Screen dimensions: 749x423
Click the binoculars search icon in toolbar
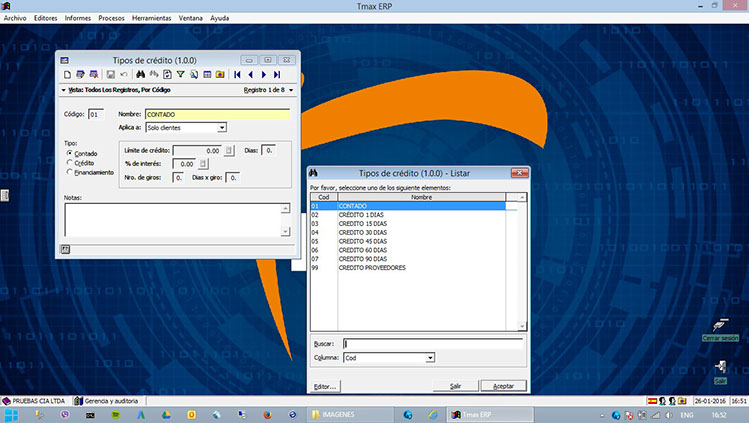pyautogui.click(x=141, y=74)
